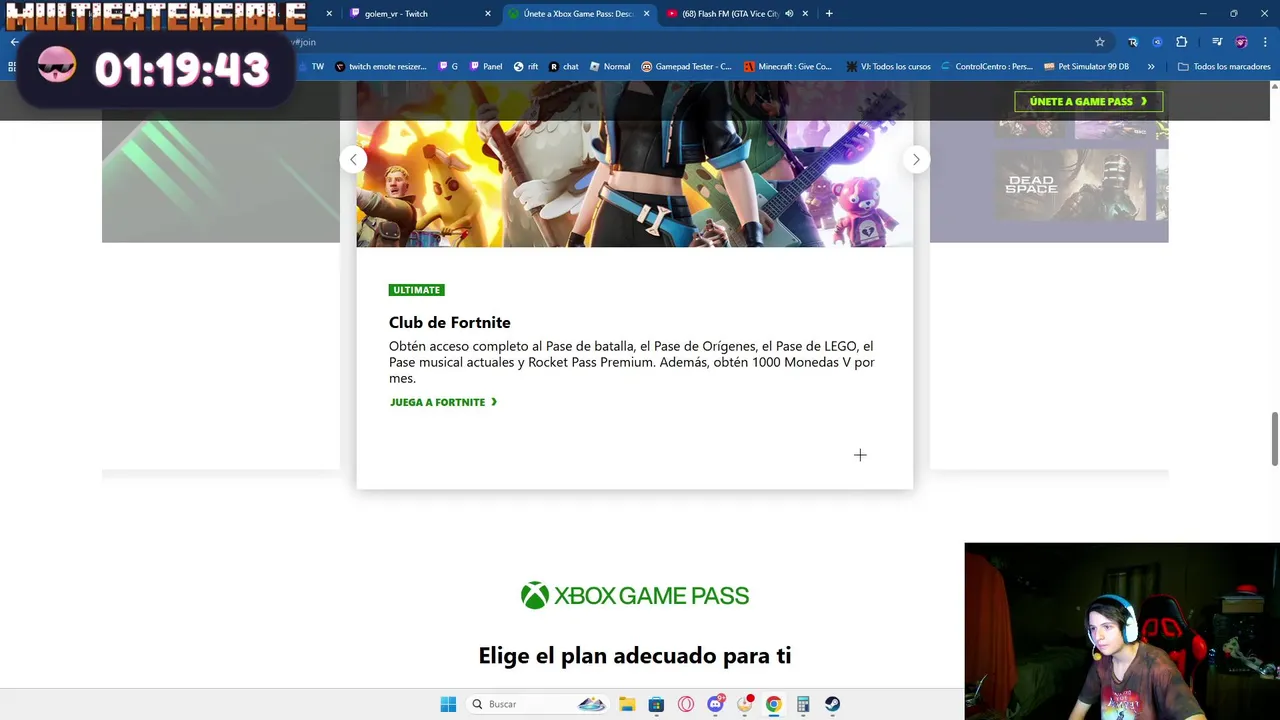Screen dimensions: 1280x720
Task: Open Opera browser from the taskbar
Action: [686, 704]
